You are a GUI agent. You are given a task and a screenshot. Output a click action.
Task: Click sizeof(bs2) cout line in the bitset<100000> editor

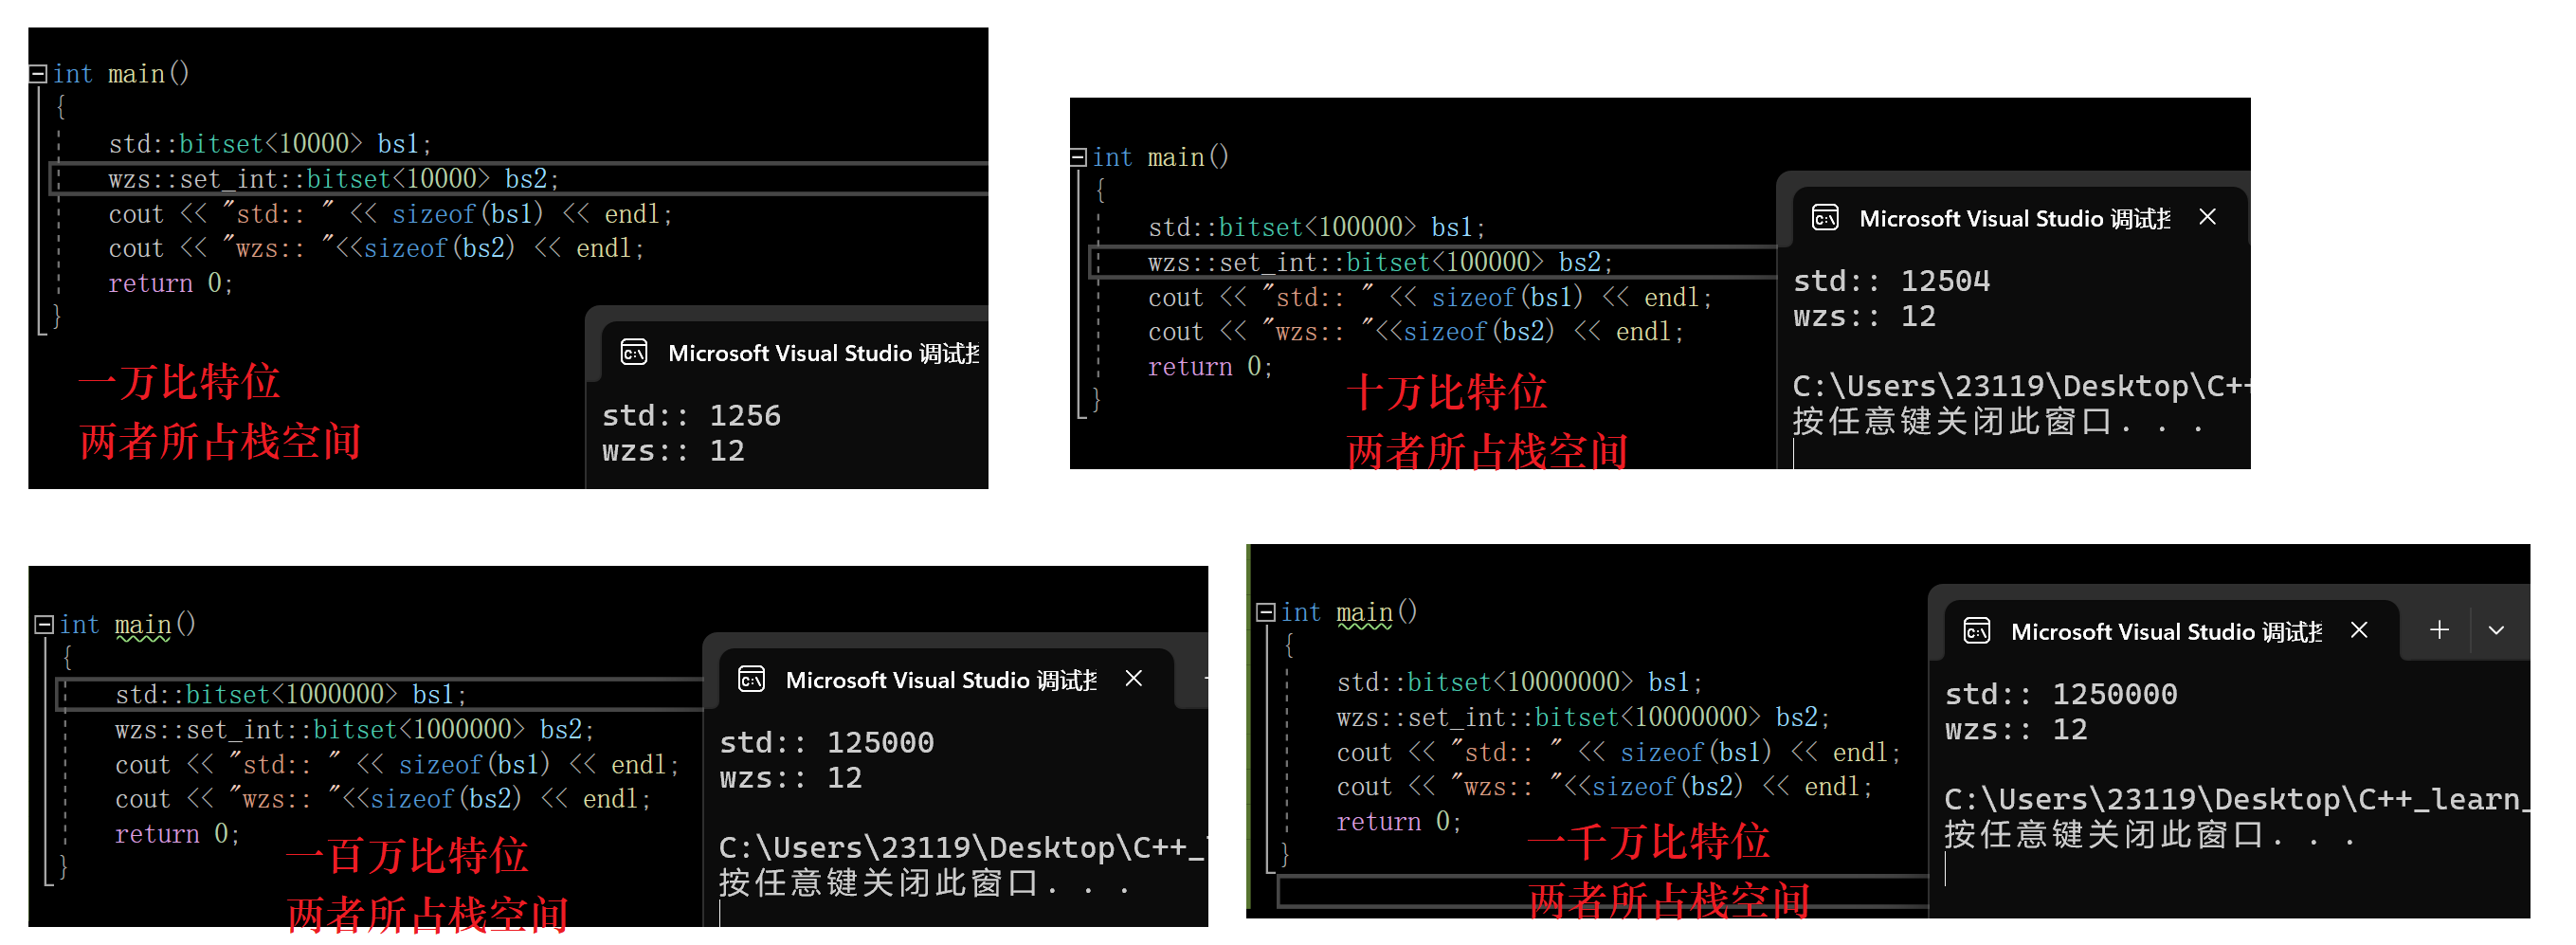1416,332
